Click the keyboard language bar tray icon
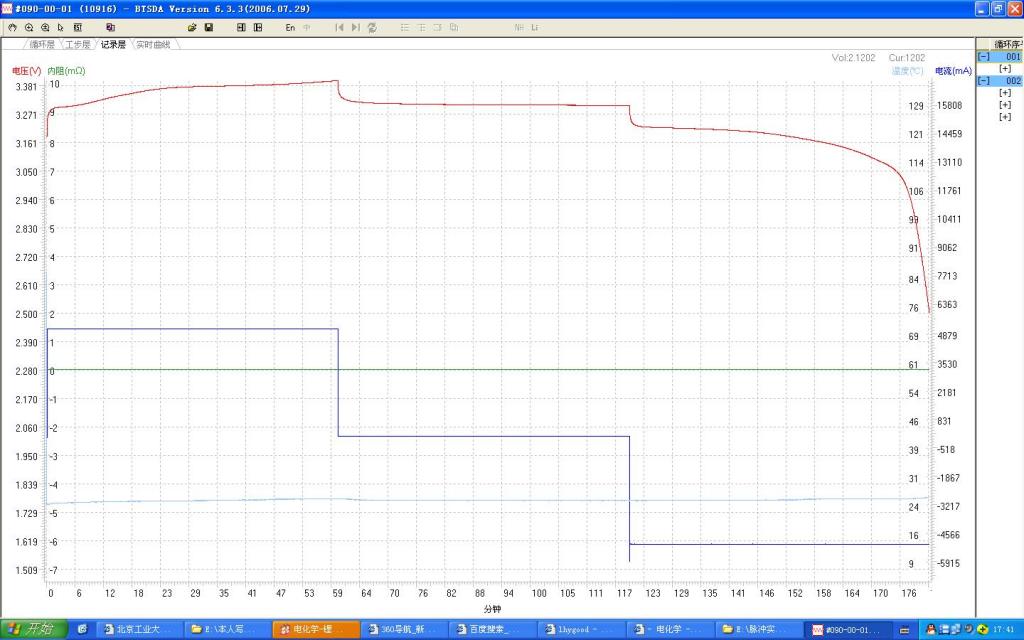This screenshot has width=1024, height=640. coord(904,630)
